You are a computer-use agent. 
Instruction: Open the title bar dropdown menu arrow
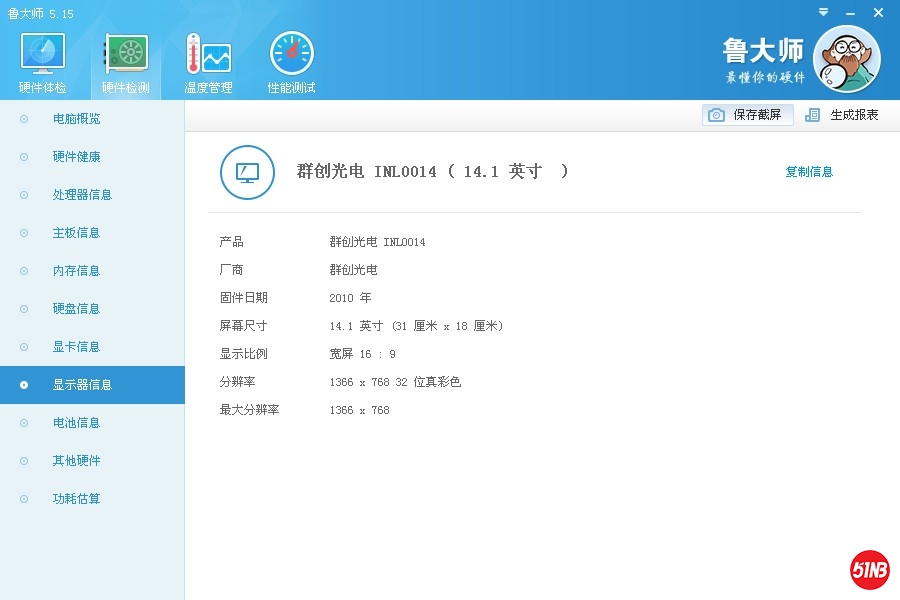823,12
